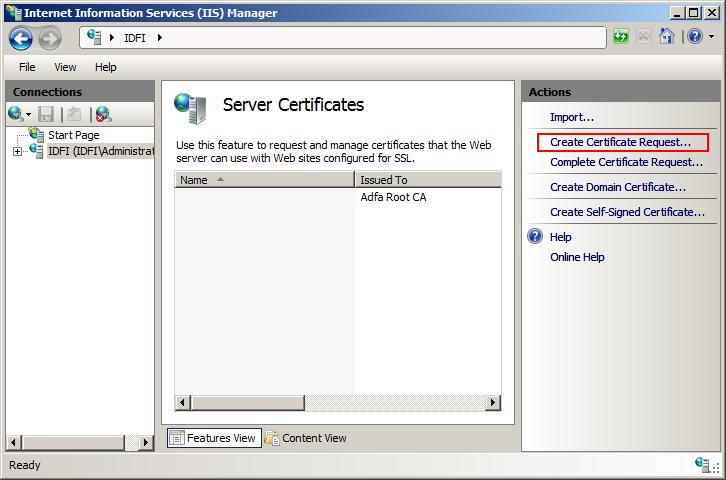Minimize the IIS Manager window
This screenshot has height=480, width=726.
pos(676,12)
